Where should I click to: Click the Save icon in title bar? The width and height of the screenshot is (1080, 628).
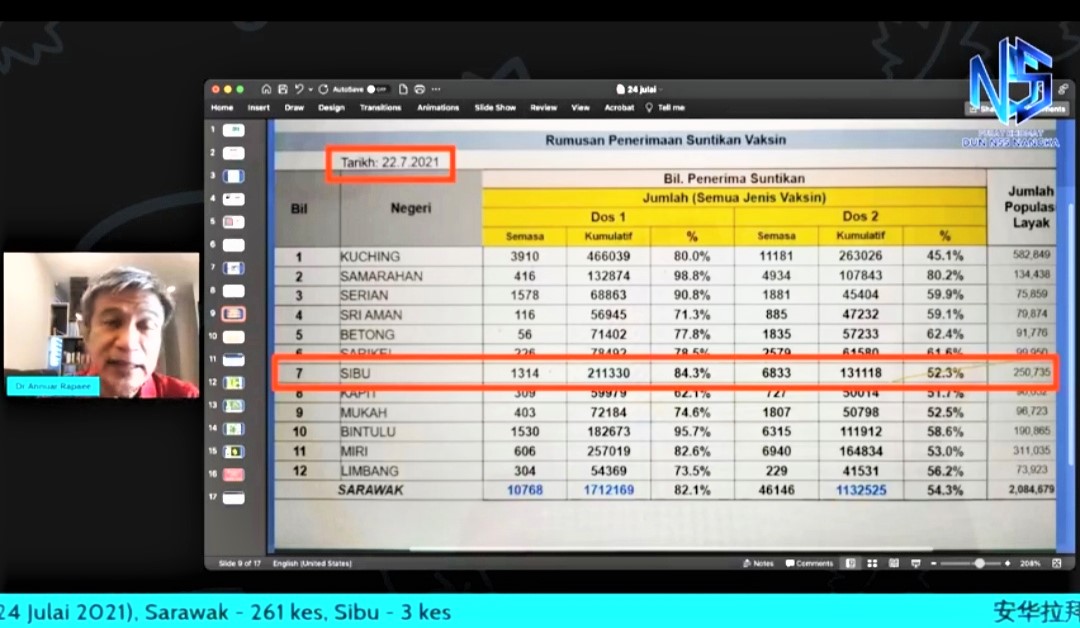point(283,89)
